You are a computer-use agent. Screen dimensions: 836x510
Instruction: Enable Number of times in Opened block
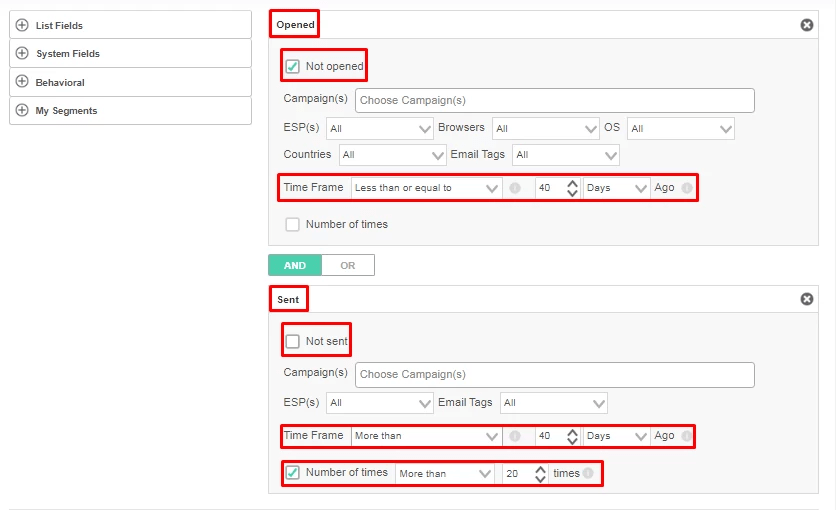click(292, 224)
